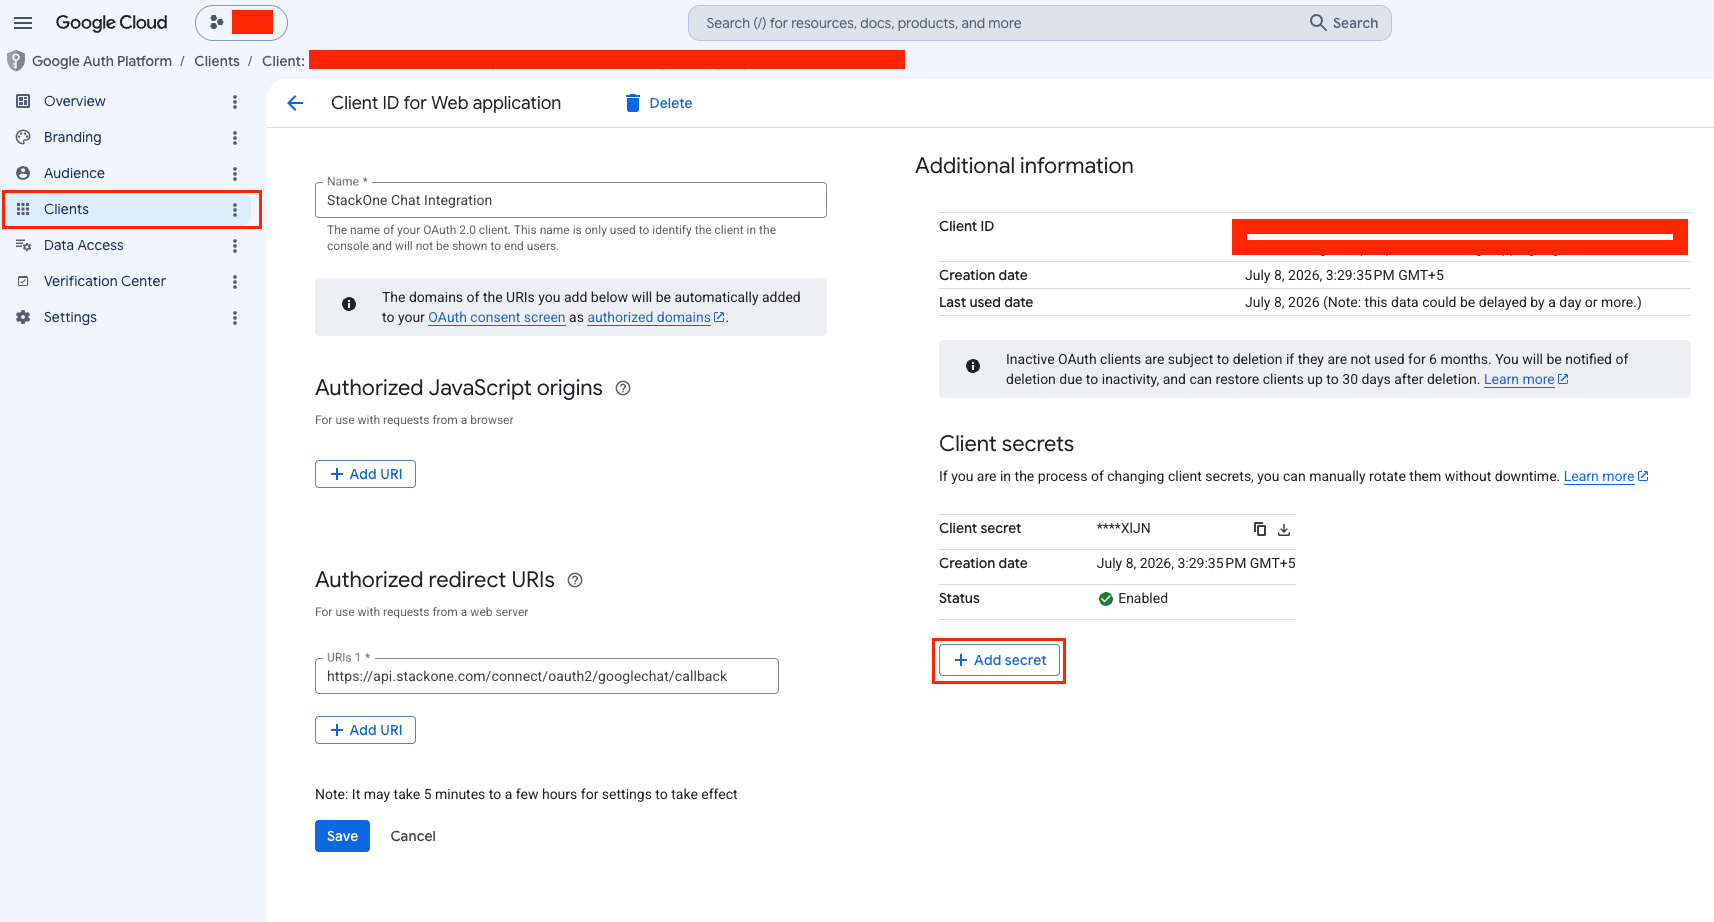Click the Google Cloud logo
The image size is (1714, 922).
click(111, 23)
